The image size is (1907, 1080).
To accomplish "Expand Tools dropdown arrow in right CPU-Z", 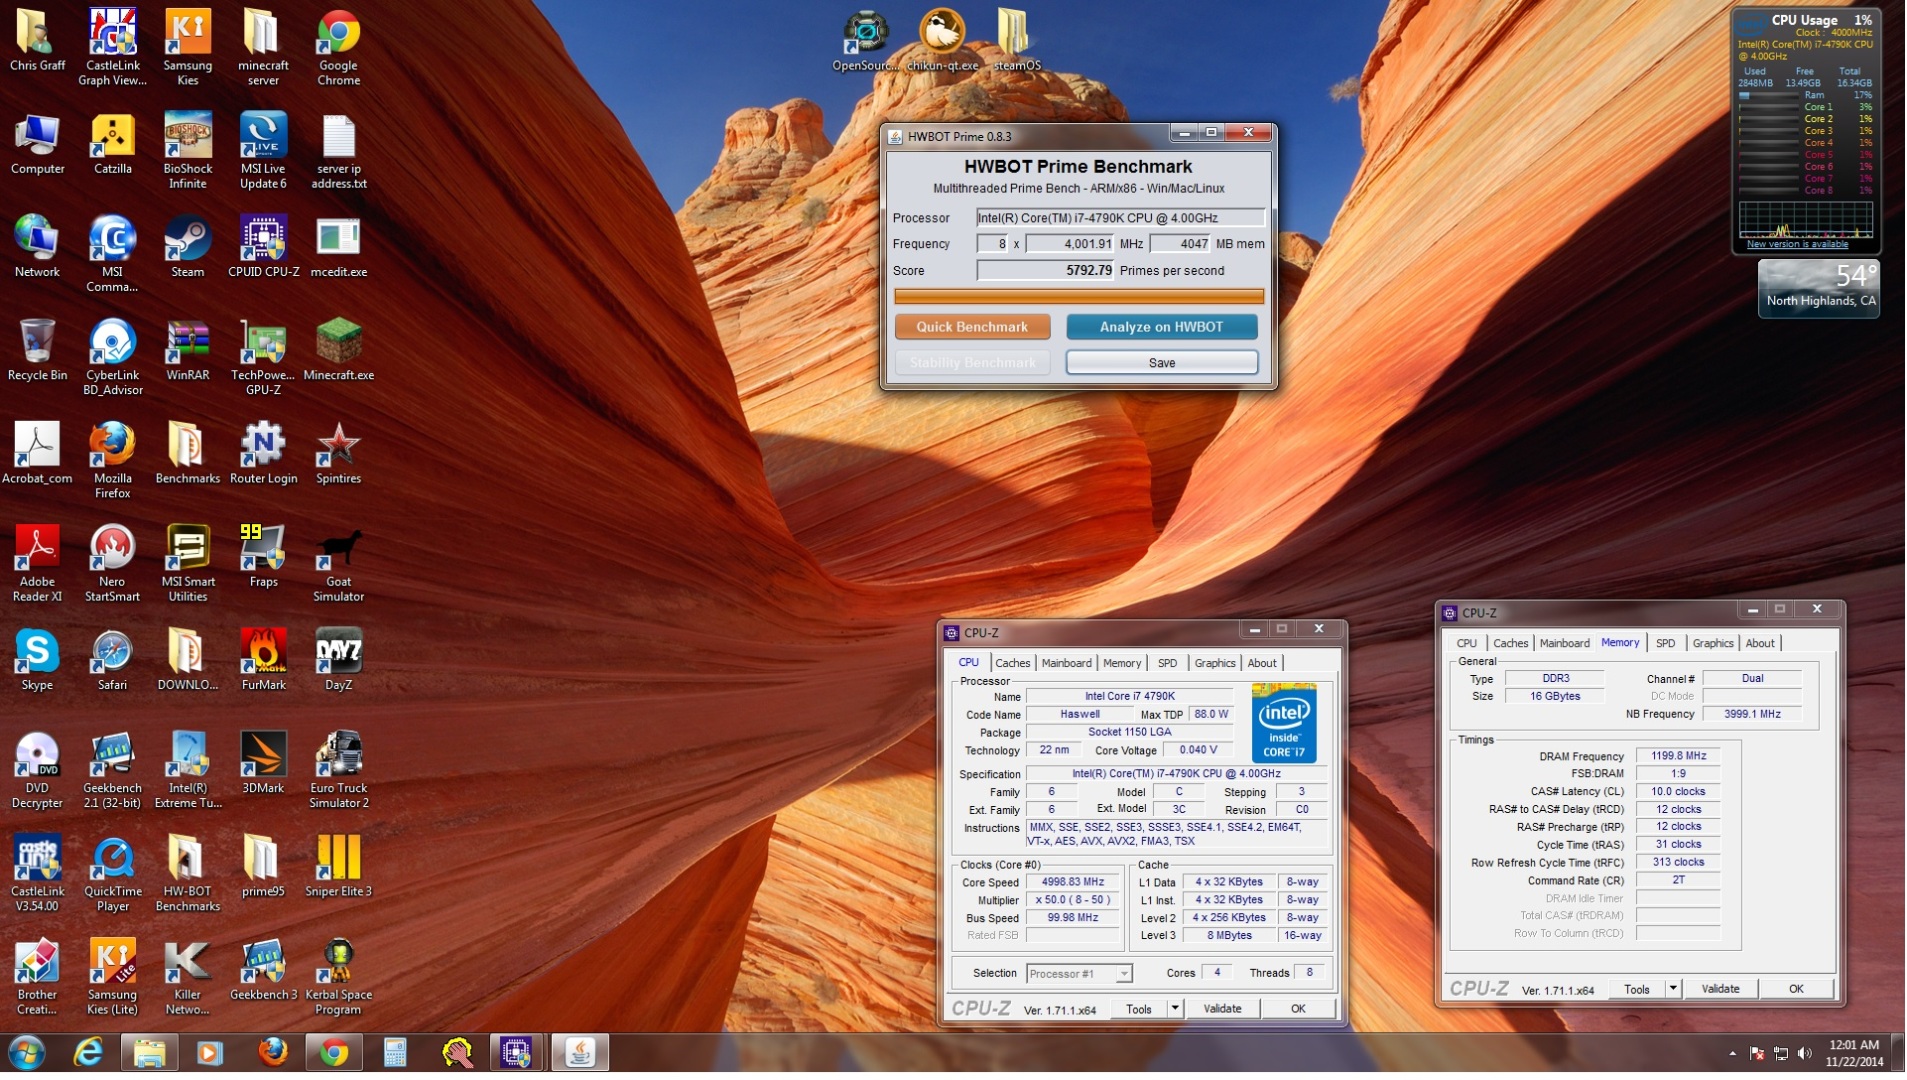I will pyautogui.click(x=1673, y=990).
